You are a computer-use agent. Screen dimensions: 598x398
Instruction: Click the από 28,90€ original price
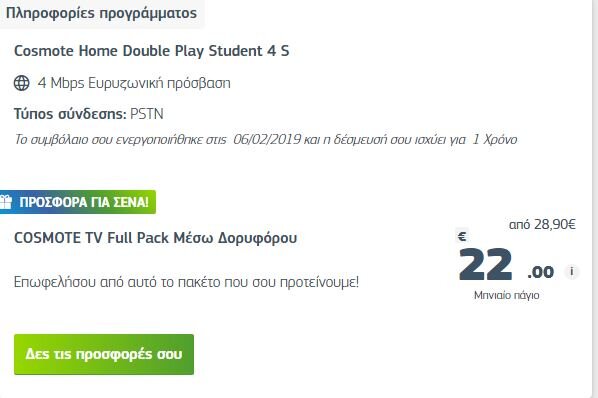click(542, 225)
